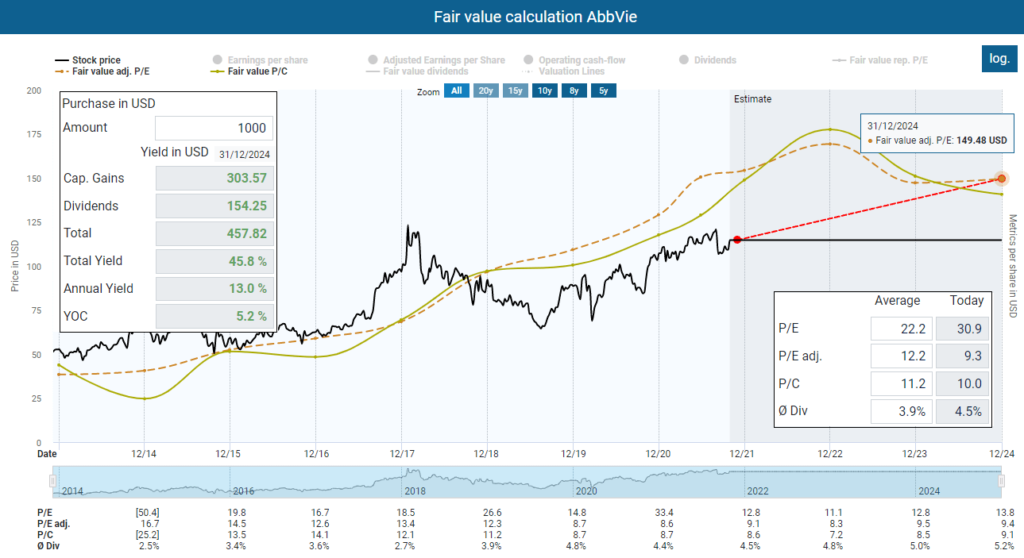Screen dimensions: 1024x558
Task: Click today's Ø Div value 4.5%
Action: point(963,412)
